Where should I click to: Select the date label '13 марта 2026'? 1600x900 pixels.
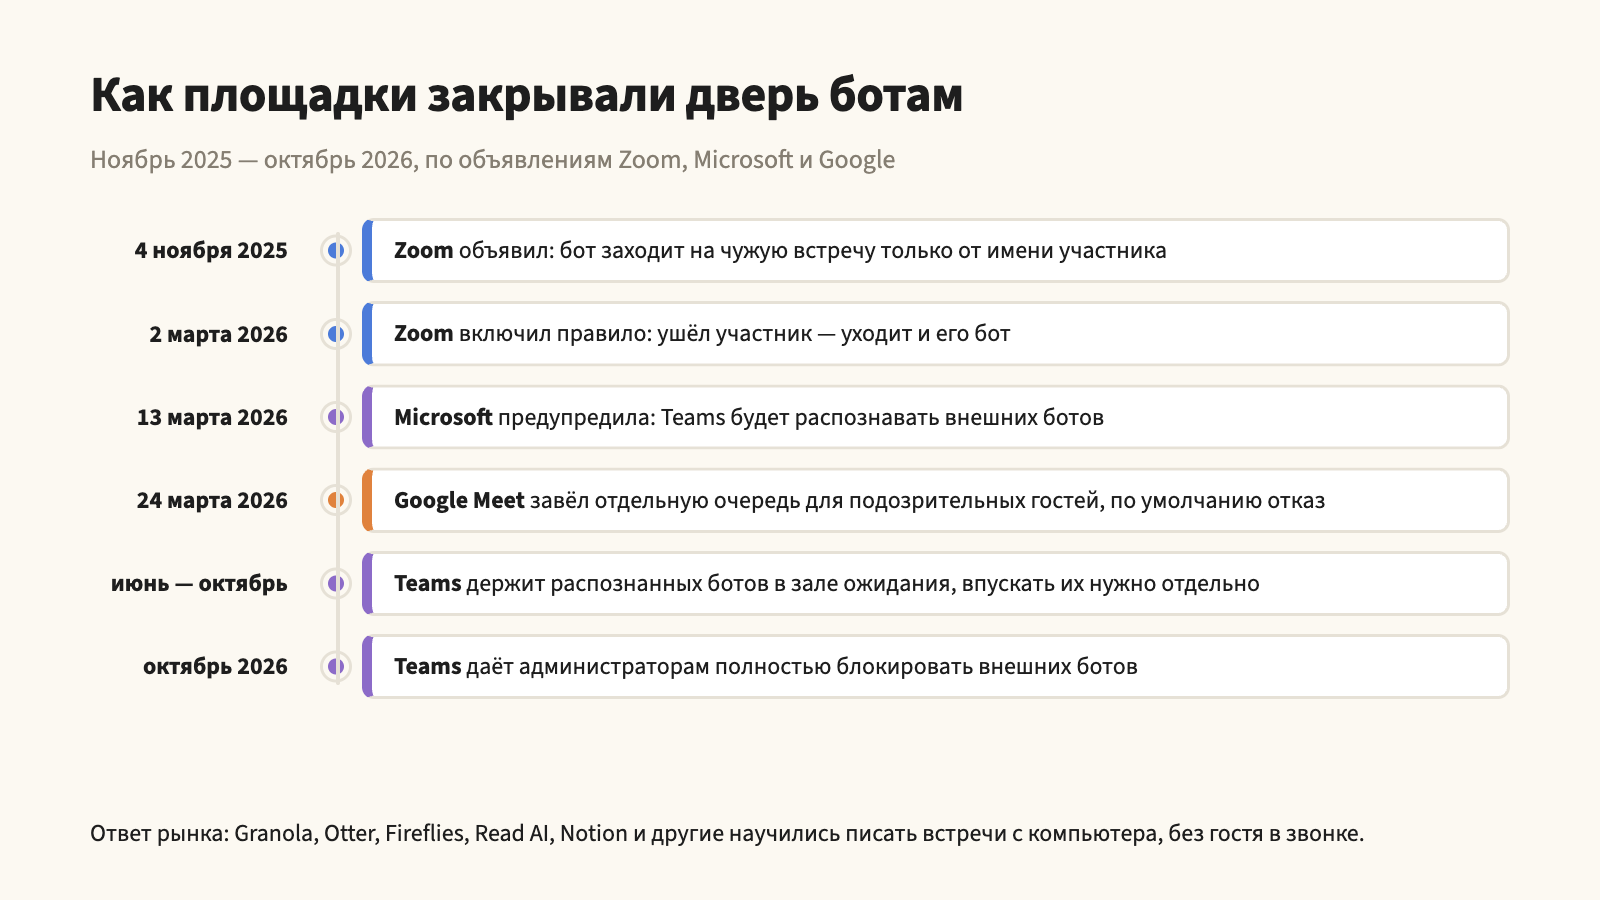click(212, 418)
